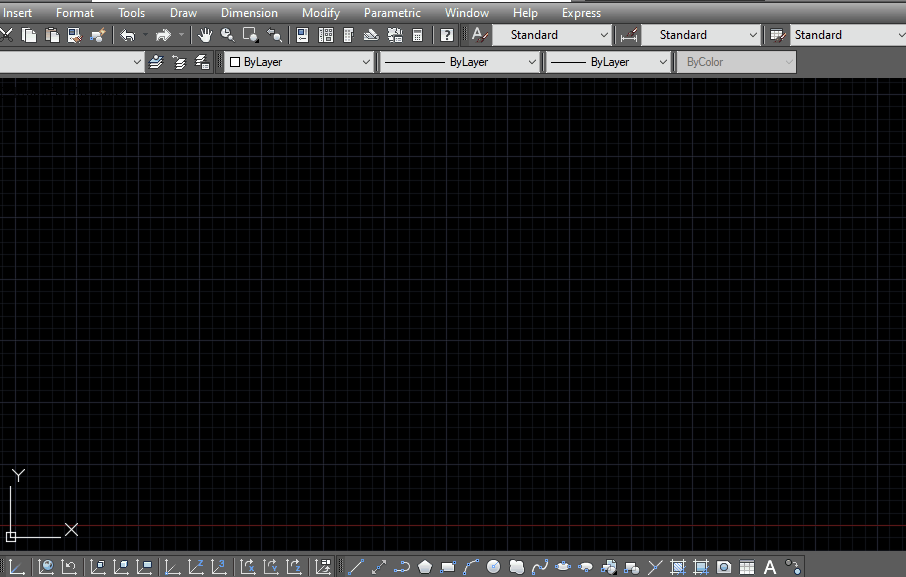
Task: Activate the Pan hand tool
Action: [205, 35]
